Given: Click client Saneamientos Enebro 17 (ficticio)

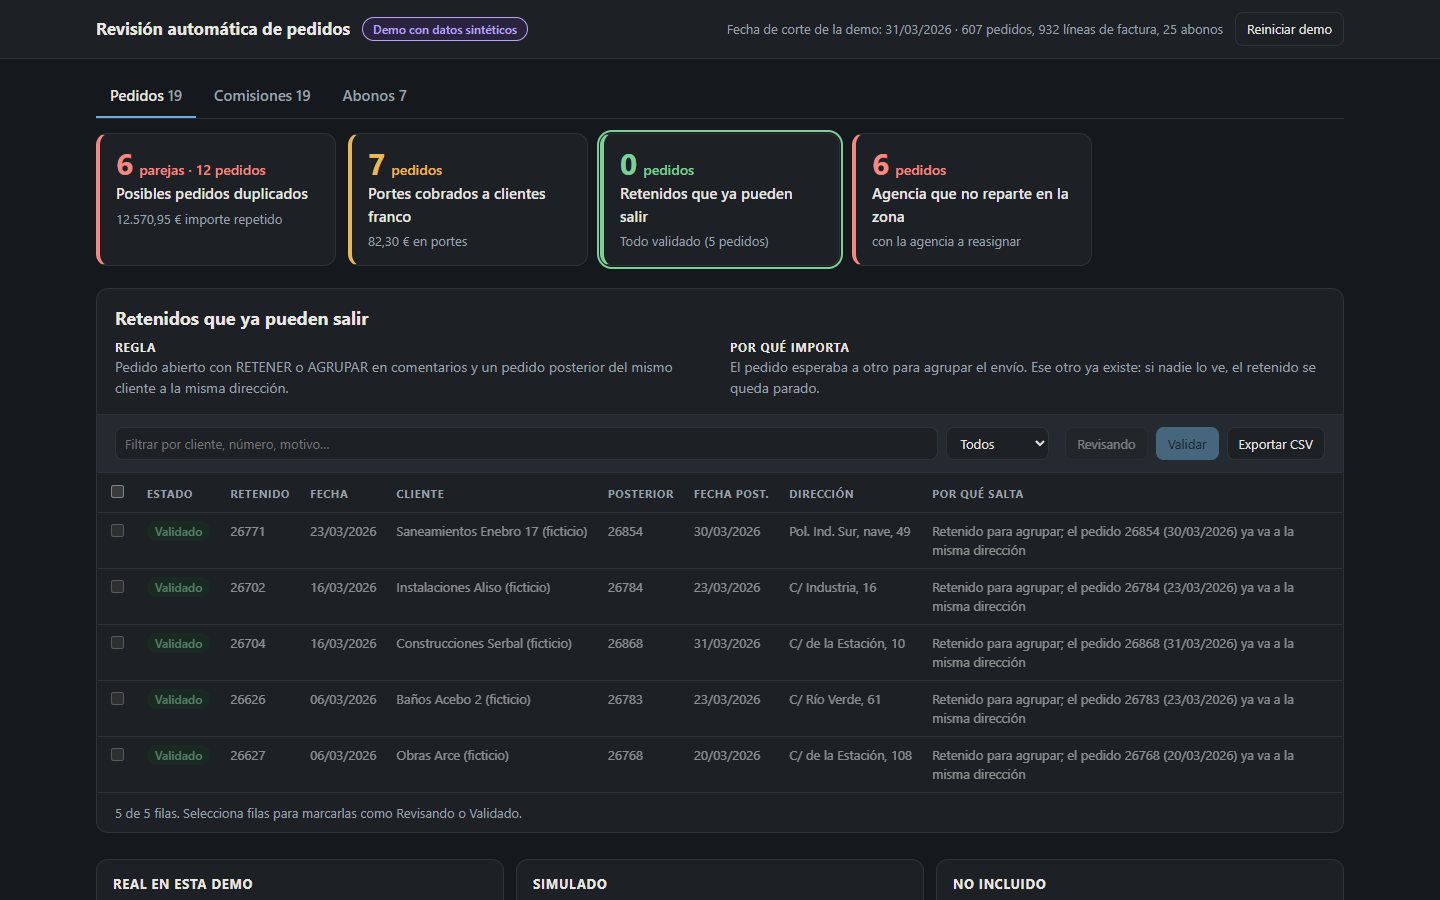Looking at the screenshot, I should 492,532.
